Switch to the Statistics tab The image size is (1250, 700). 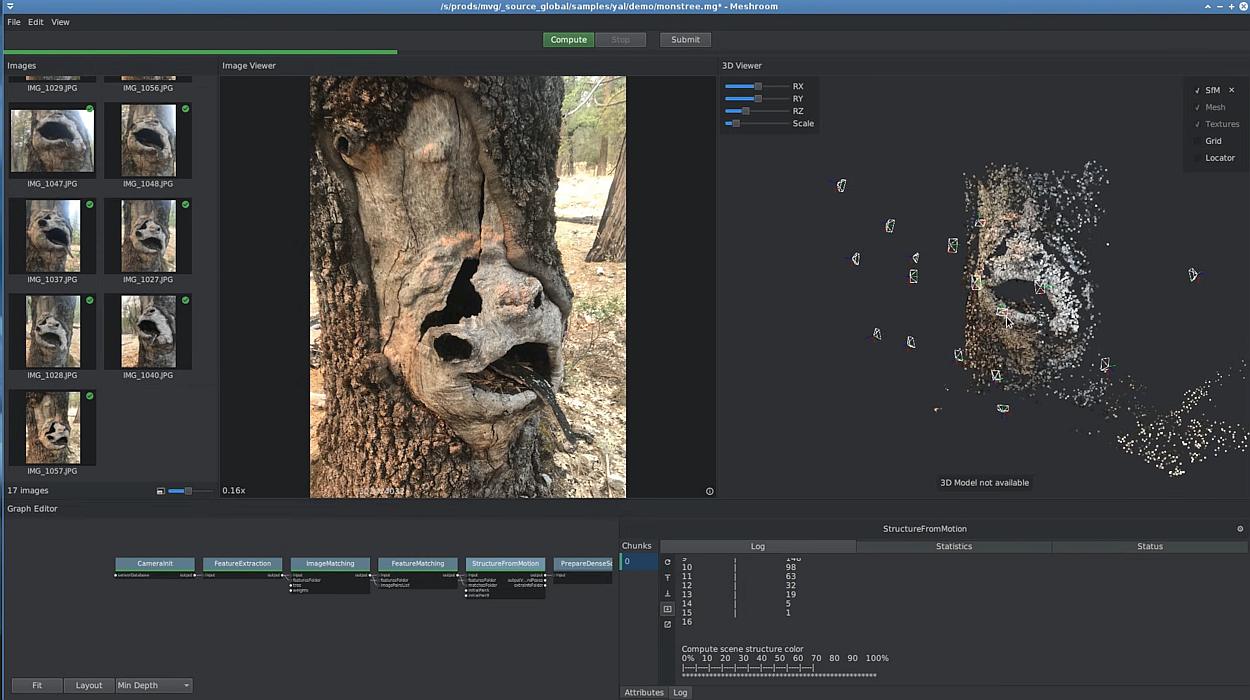coord(954,546)
